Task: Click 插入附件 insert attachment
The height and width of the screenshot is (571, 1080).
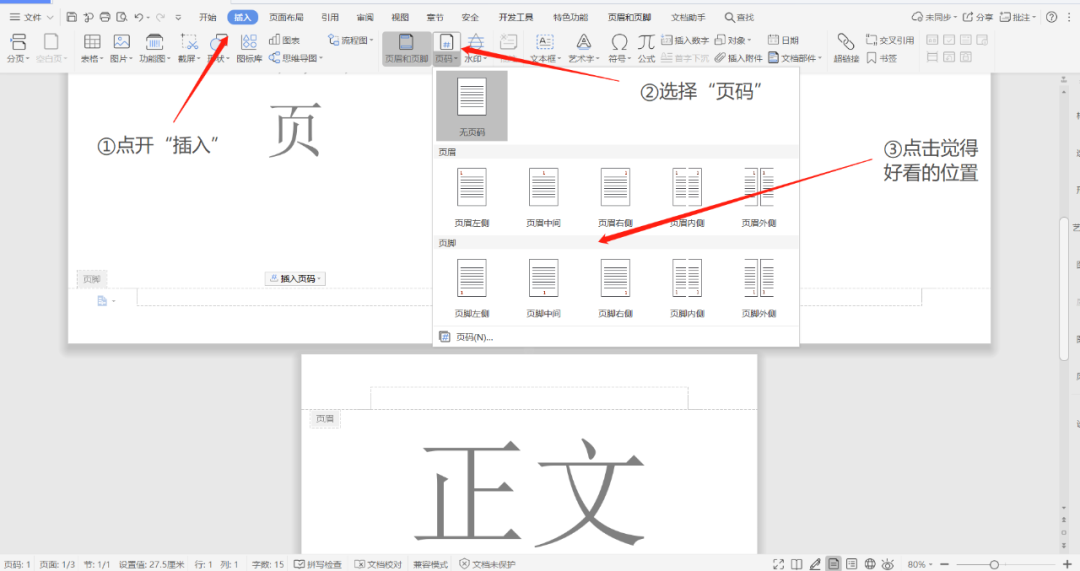Action: tap(738, 58)
